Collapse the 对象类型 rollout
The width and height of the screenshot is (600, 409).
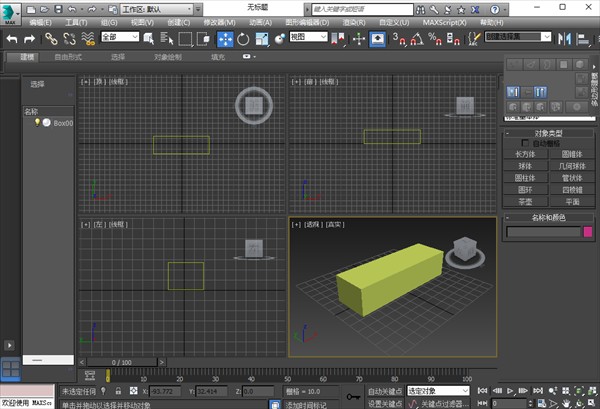click(547, 133)
